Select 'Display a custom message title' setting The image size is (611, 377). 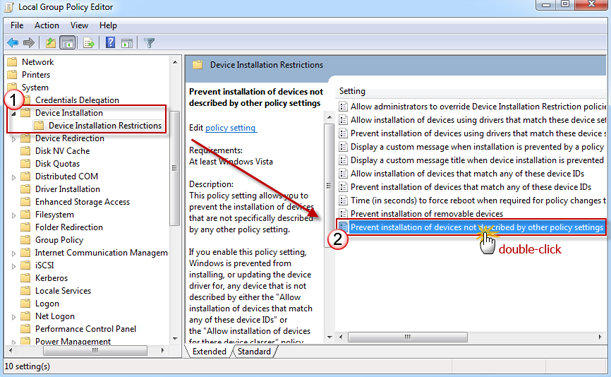477,160
